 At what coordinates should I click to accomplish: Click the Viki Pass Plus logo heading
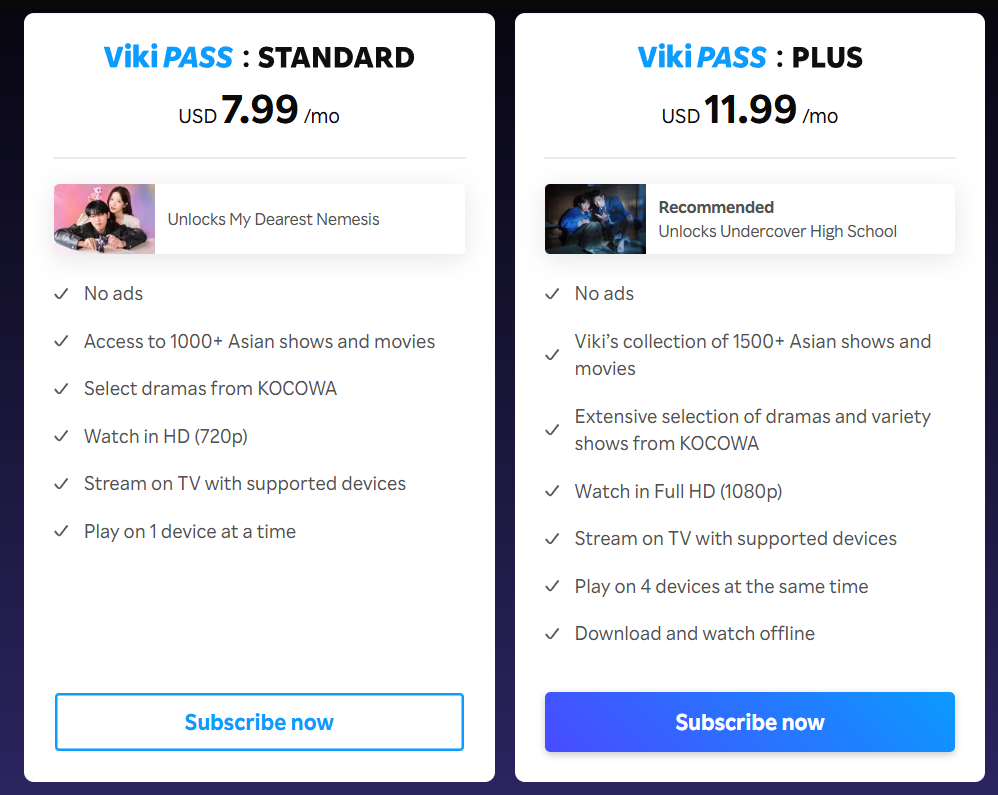coord(750,57)
